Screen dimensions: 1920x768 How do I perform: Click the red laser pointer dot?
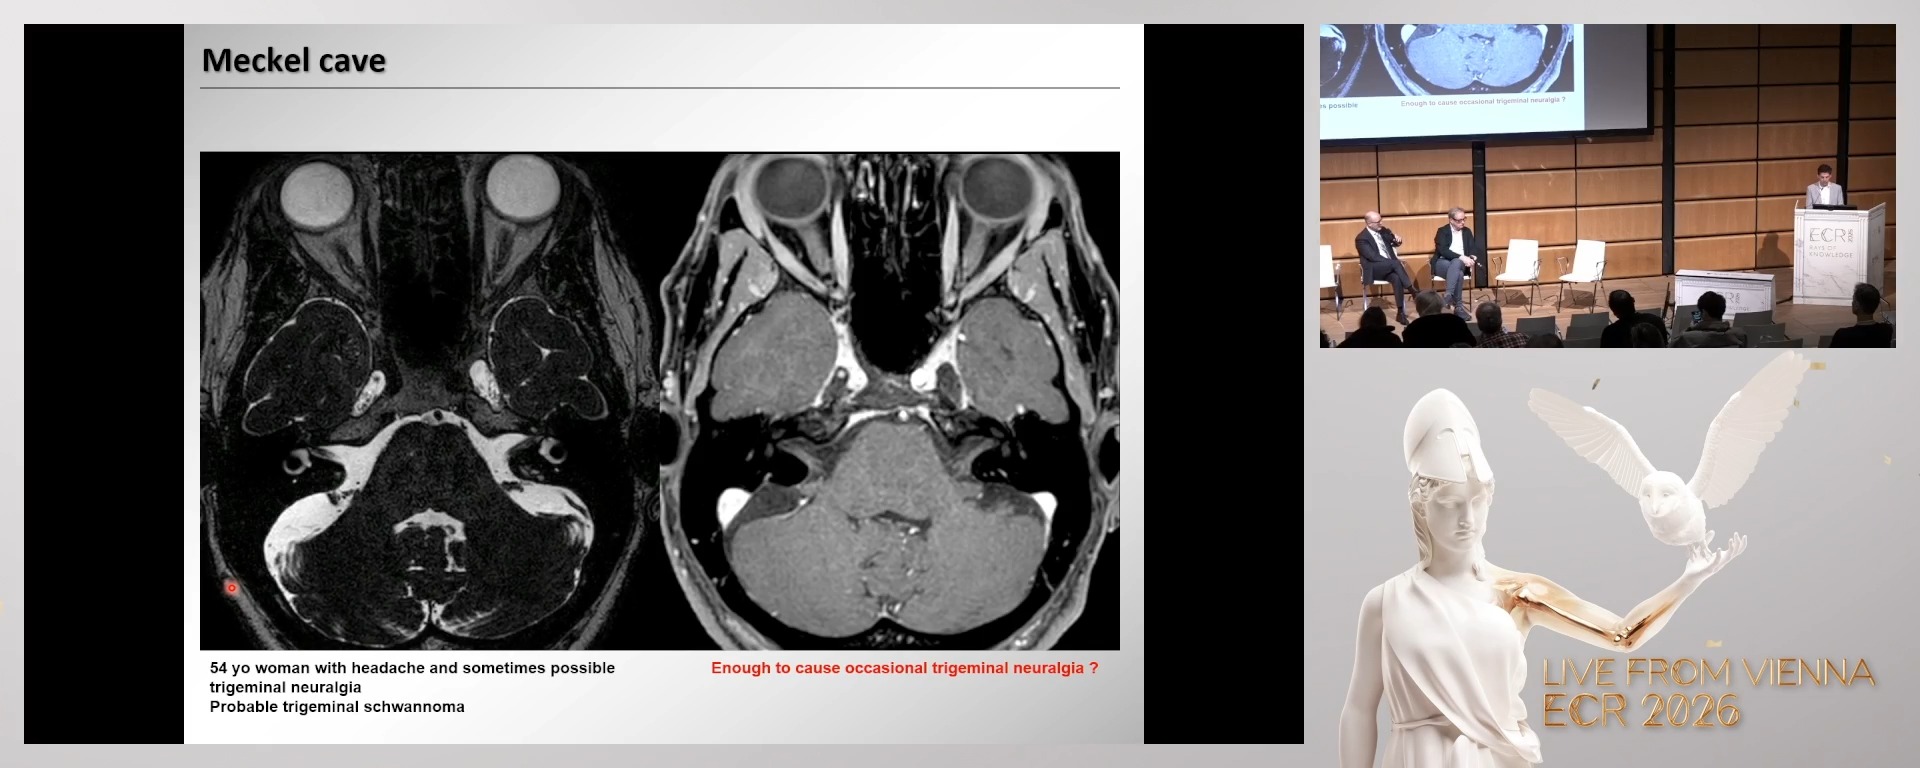[x=232, y=588]
